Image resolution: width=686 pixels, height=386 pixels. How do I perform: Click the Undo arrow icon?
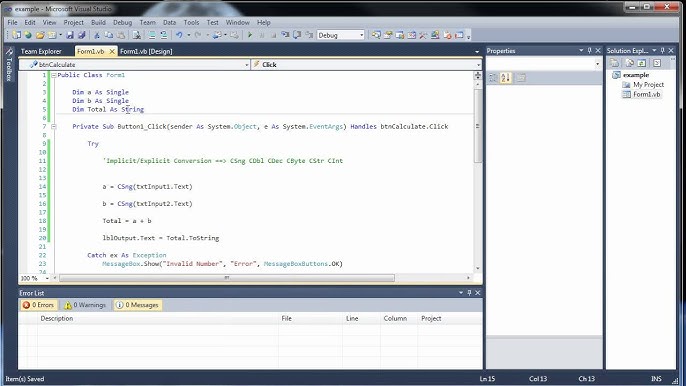tap(179, 35)
